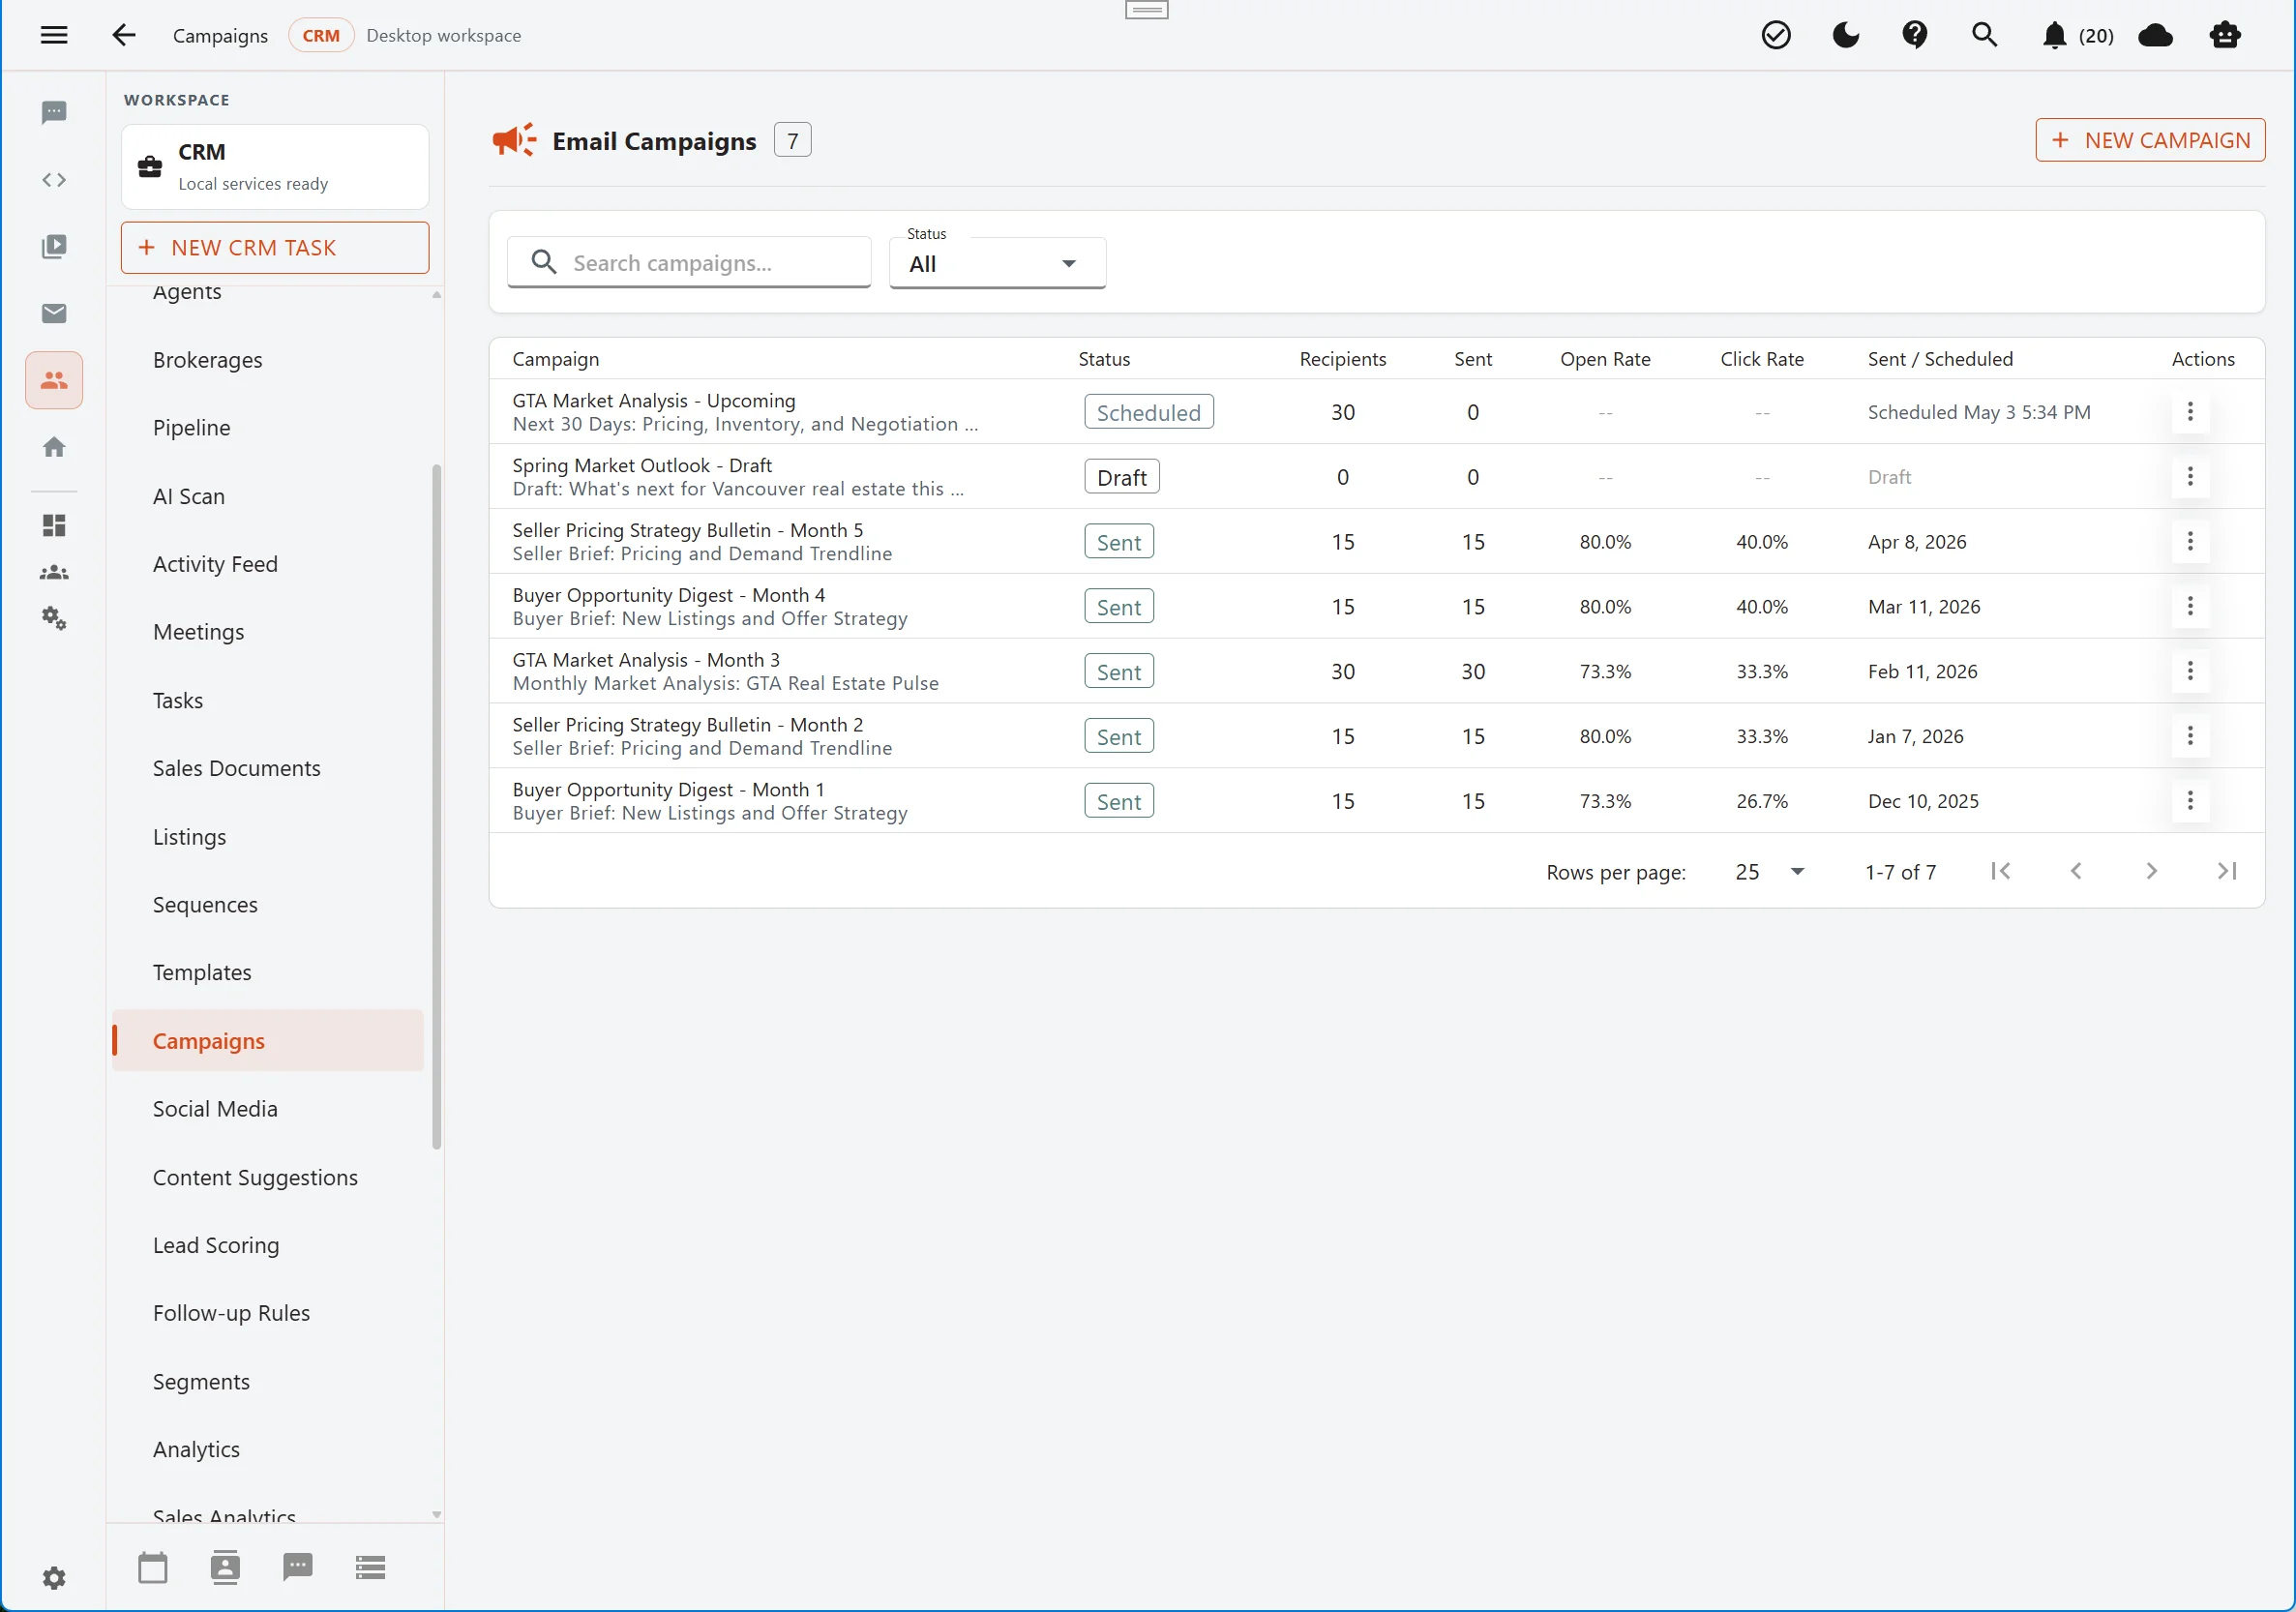Open actions menu for Buyer Opportunity Digest Month 1
Viewport: 2296px width, 1612px height.
point(2190,800)
